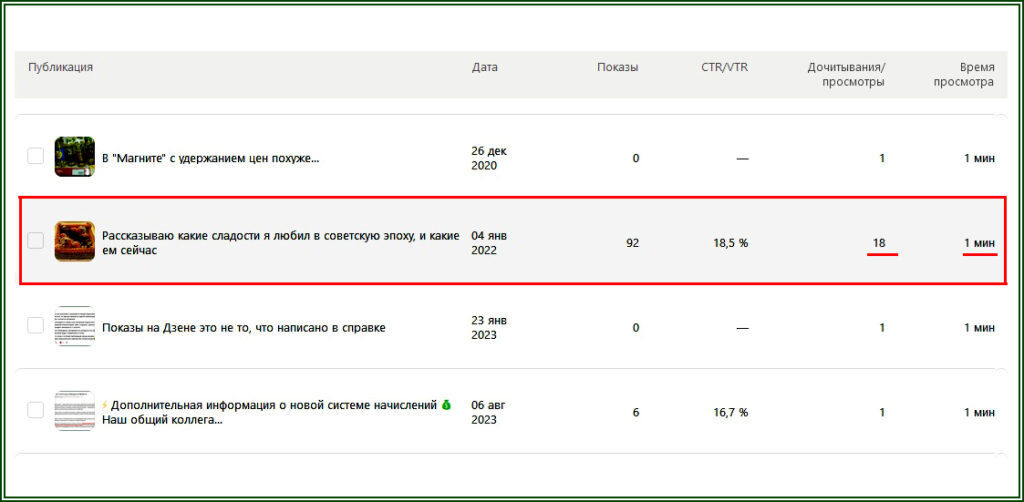Click the CTR value "18,5 %"
1024x502 pixels.
(x=730, y=243)
